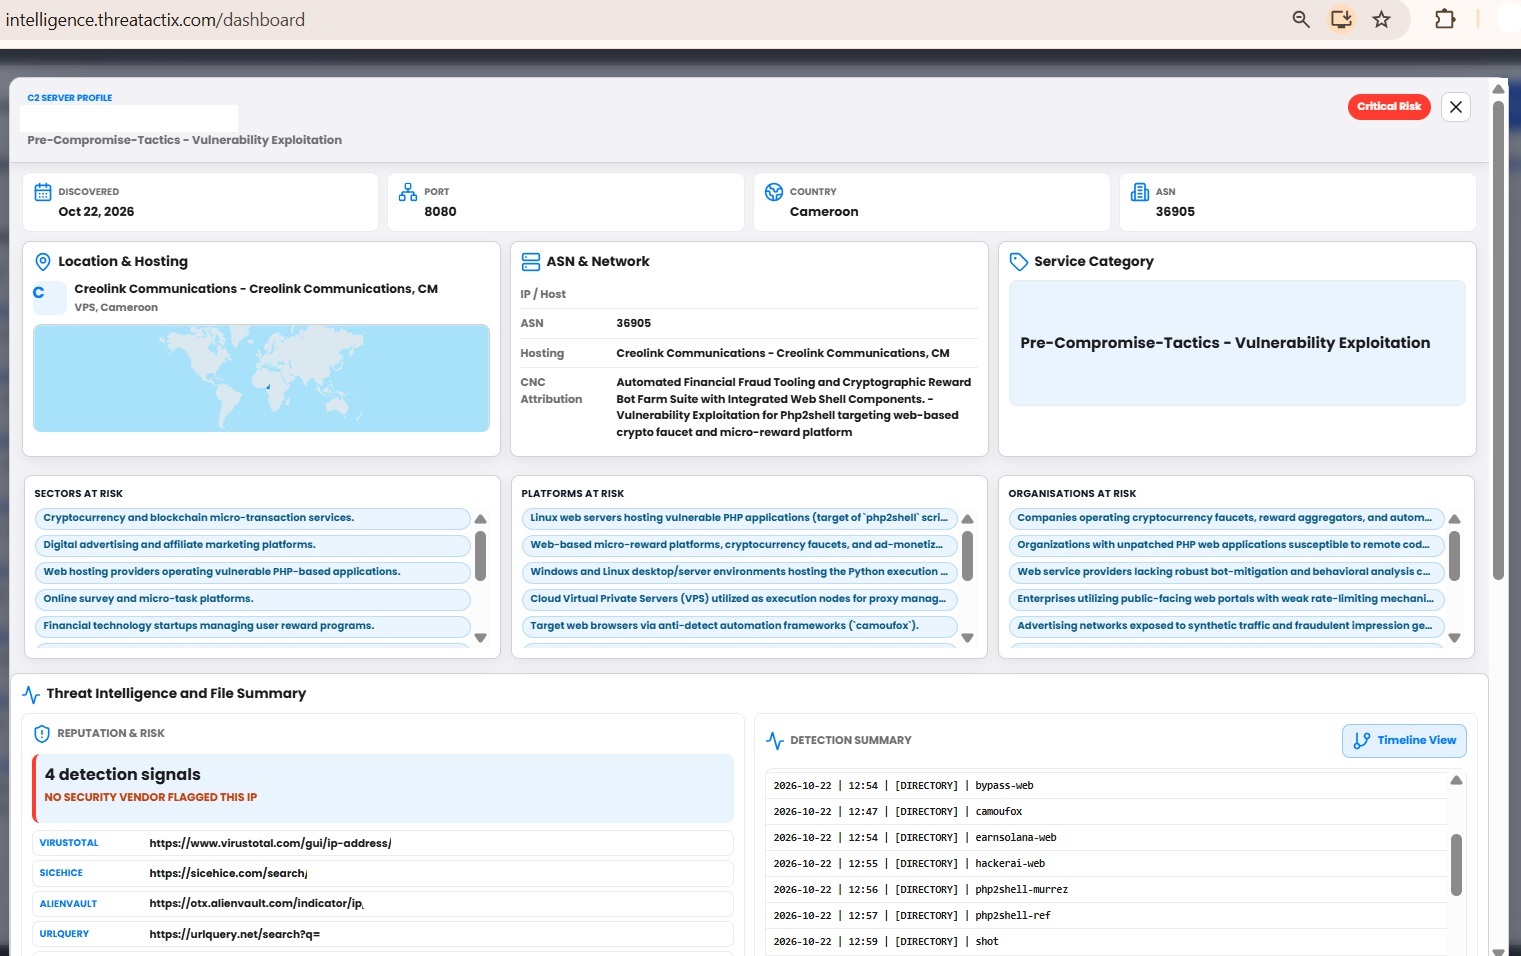Click the install app icon in address bar

(1341, 19)
